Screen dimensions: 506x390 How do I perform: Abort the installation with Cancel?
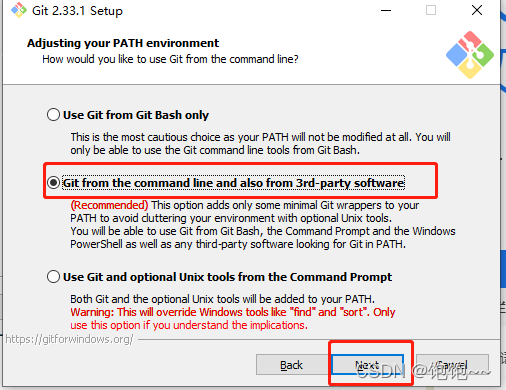452,365
